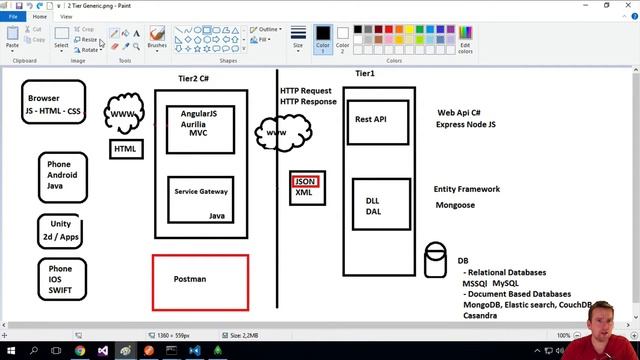
Task: Select the Color picker eyedropper tool
Action: click(125, 47)
